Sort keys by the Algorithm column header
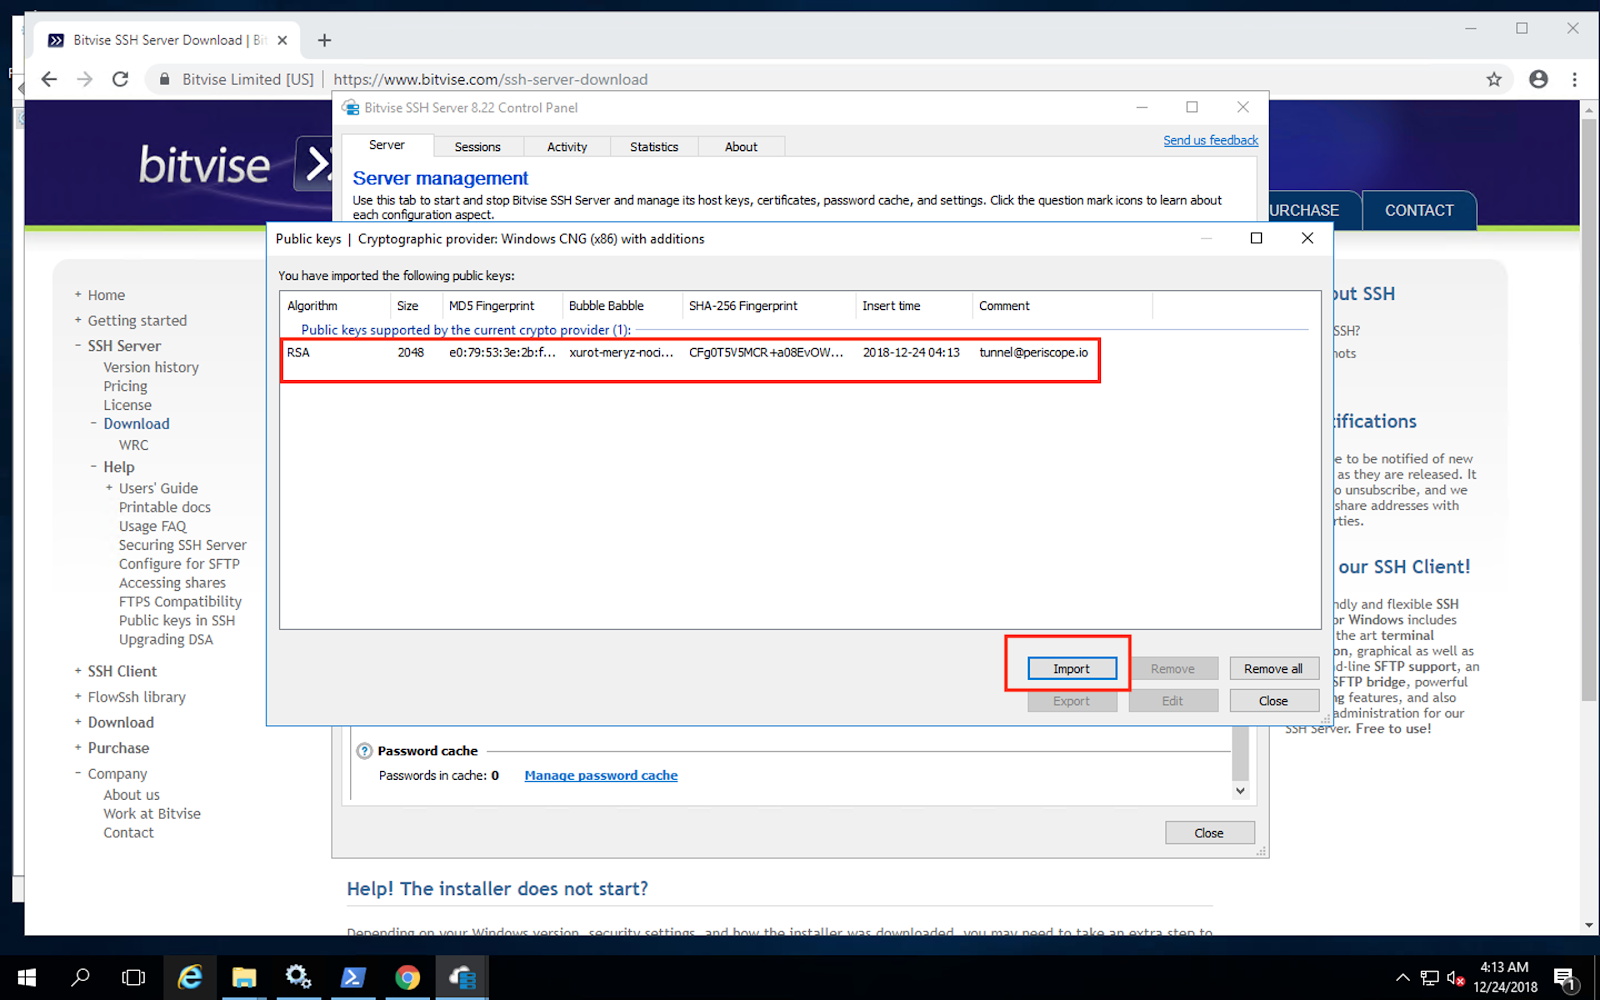 [x=335, y=306]
